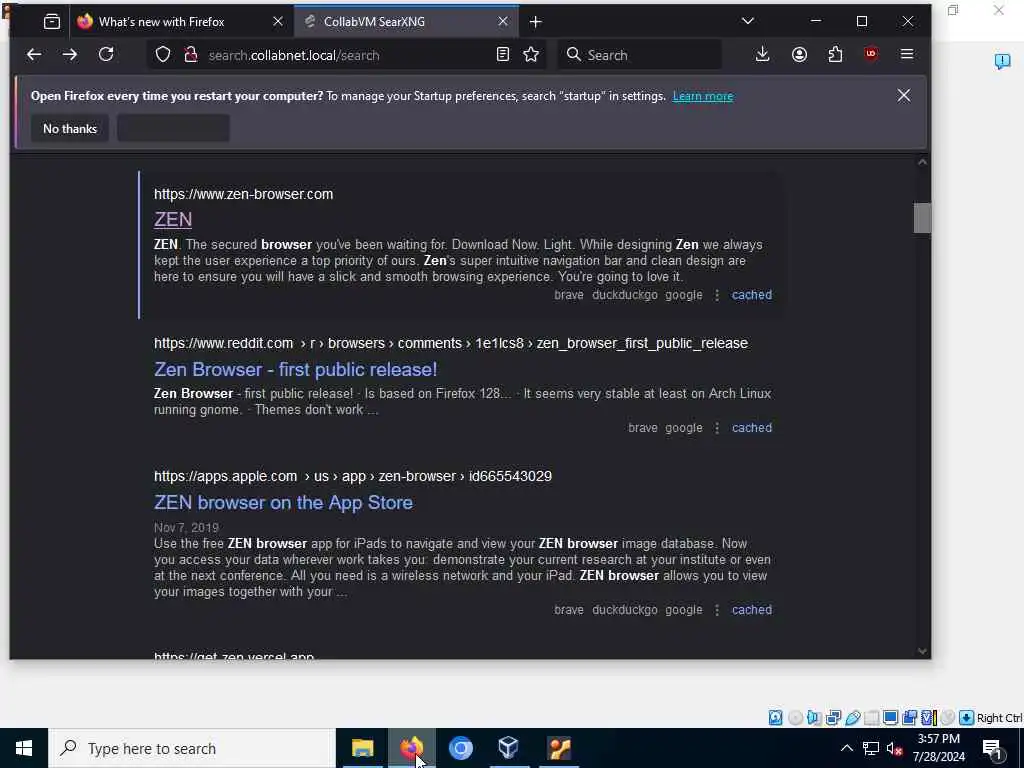This screenshot has width=1024, height=768.
Task: Open the tracking protection shield panel
Action: click(163, 55)
